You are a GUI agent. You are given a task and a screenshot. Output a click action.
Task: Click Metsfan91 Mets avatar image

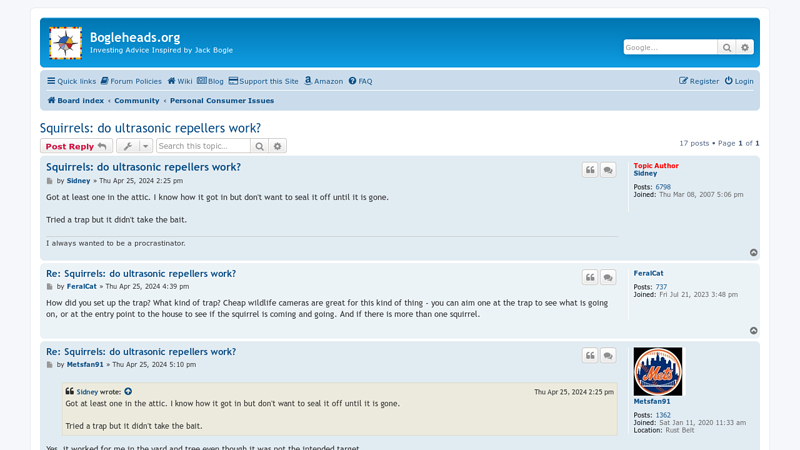click(658, 371)
